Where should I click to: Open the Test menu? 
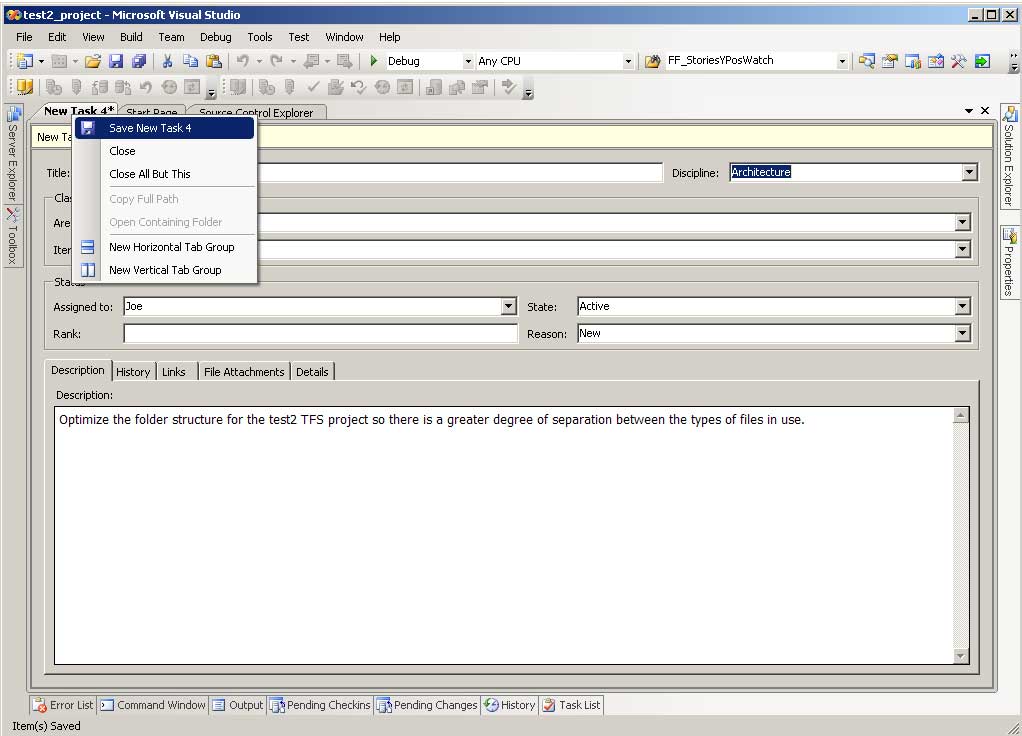299,37
